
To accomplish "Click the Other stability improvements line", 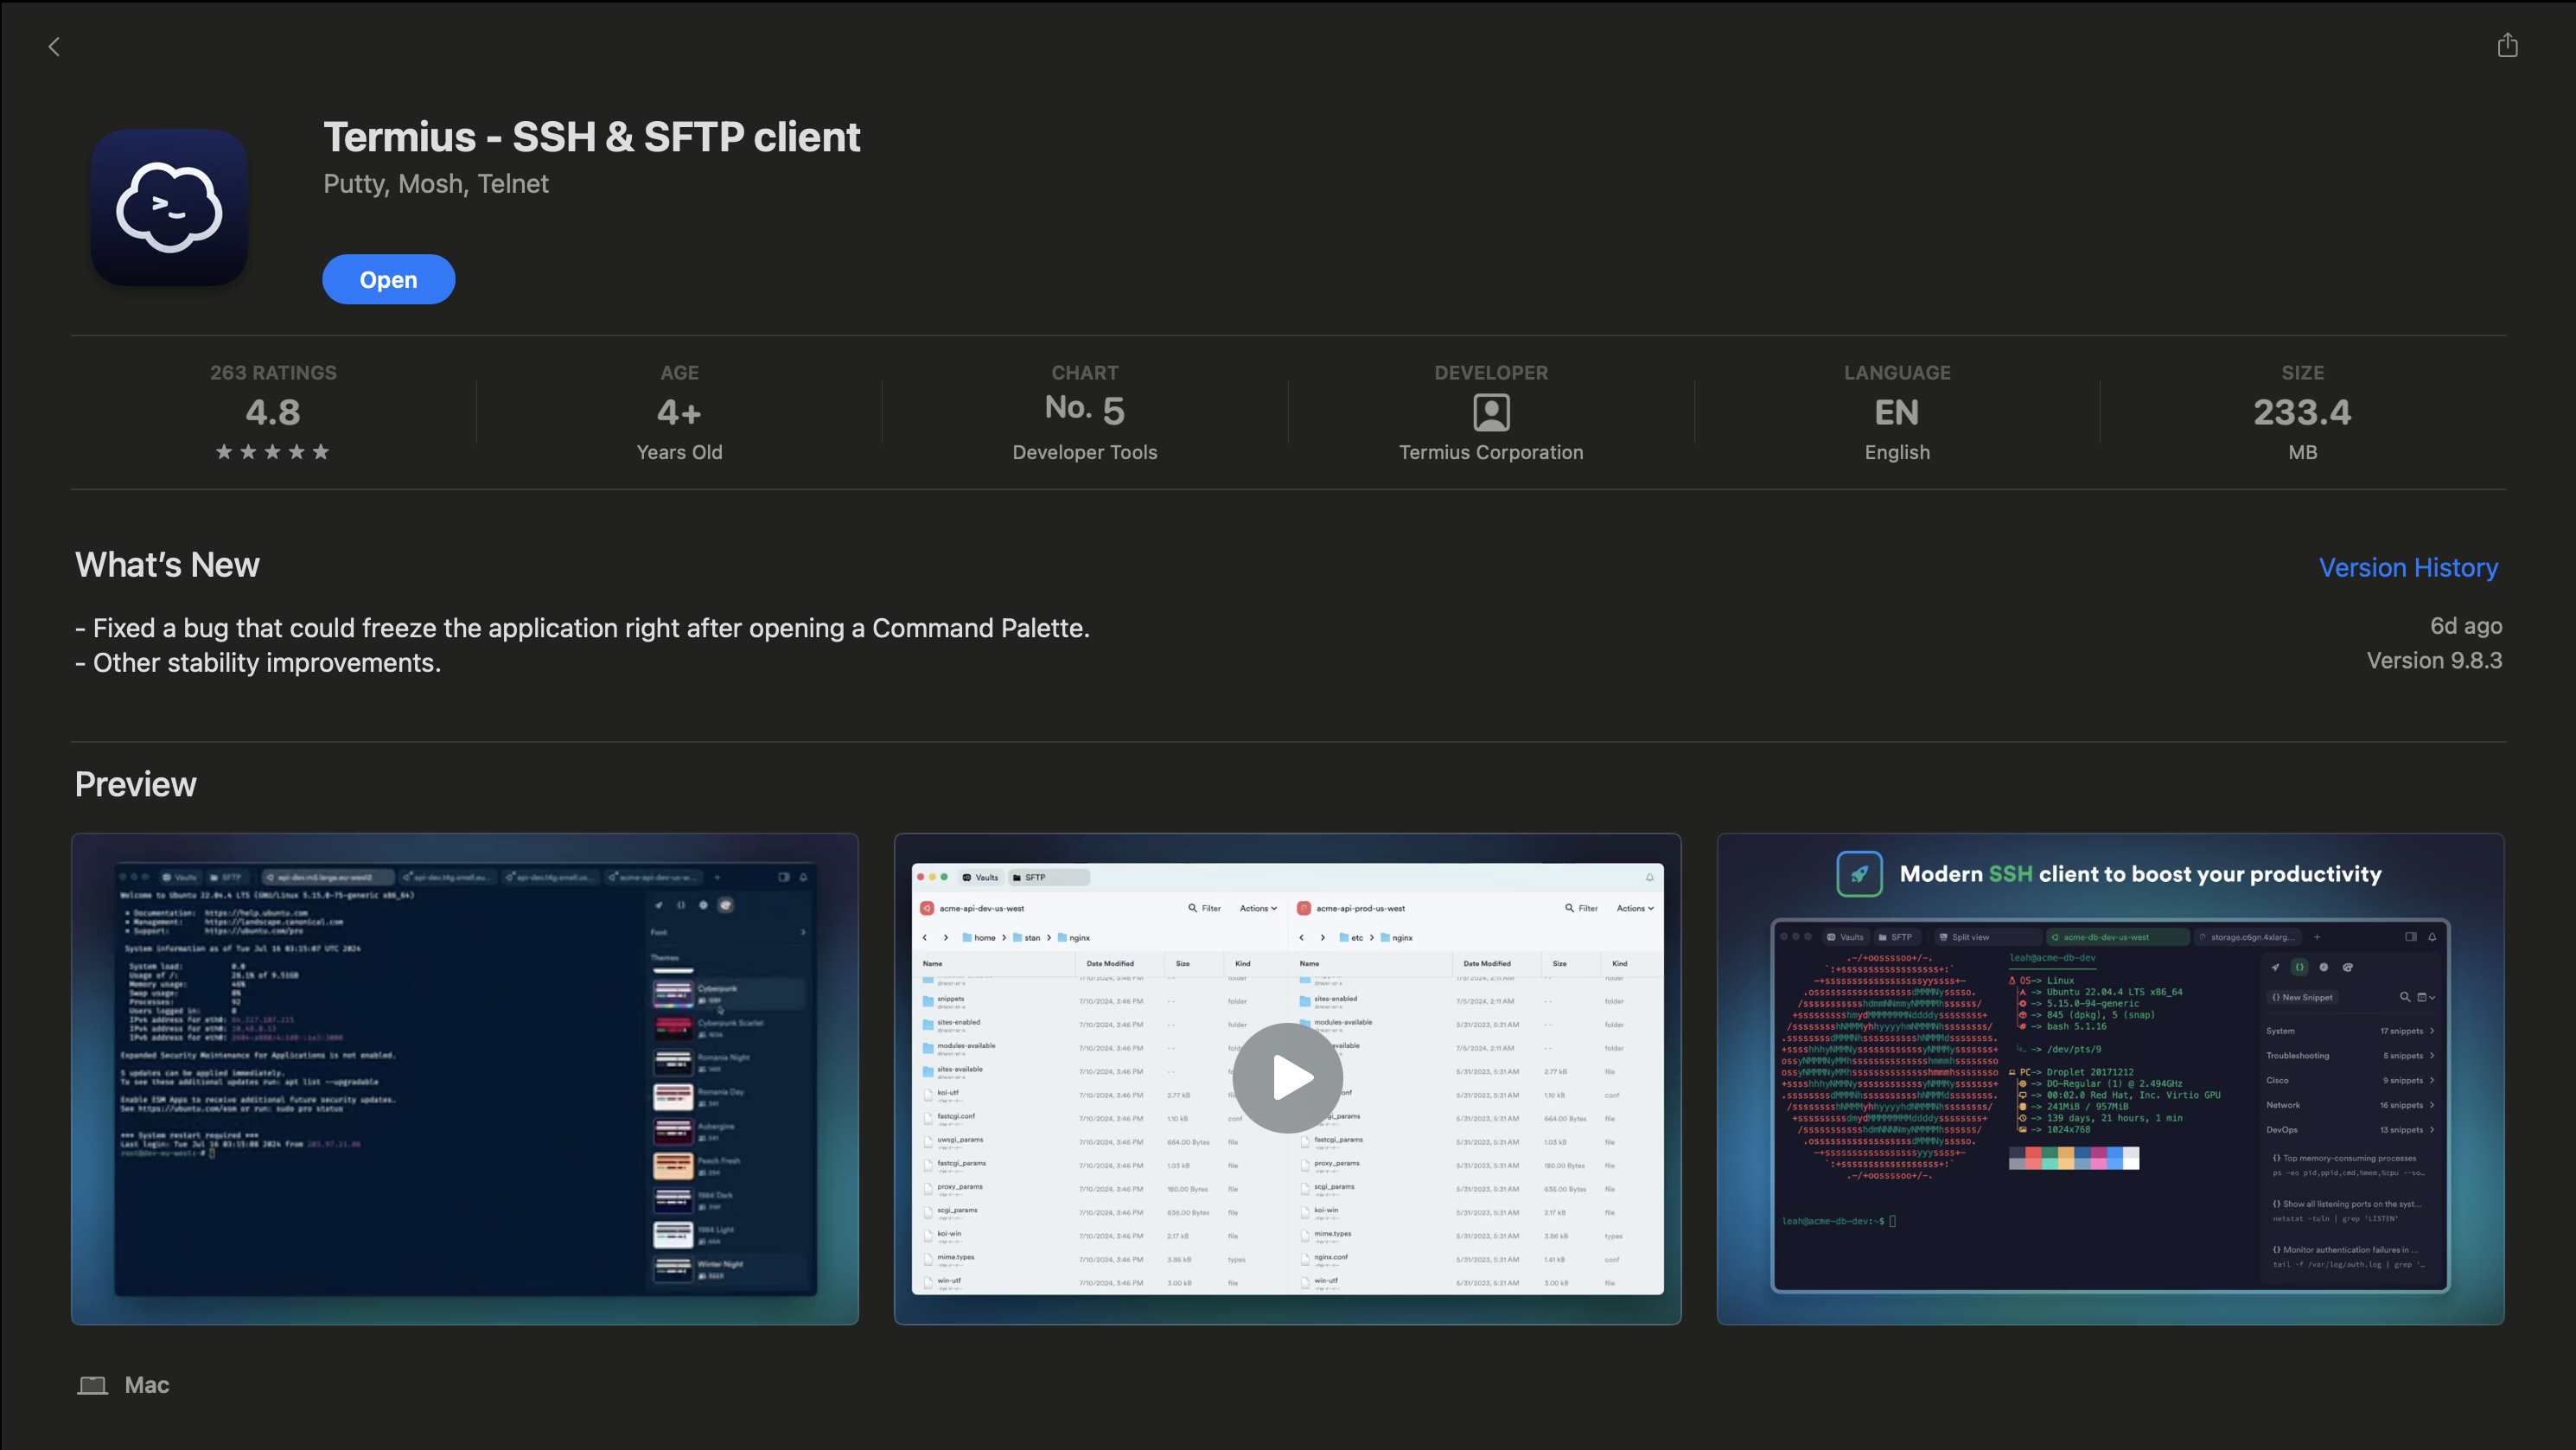I will click(258, 663).
